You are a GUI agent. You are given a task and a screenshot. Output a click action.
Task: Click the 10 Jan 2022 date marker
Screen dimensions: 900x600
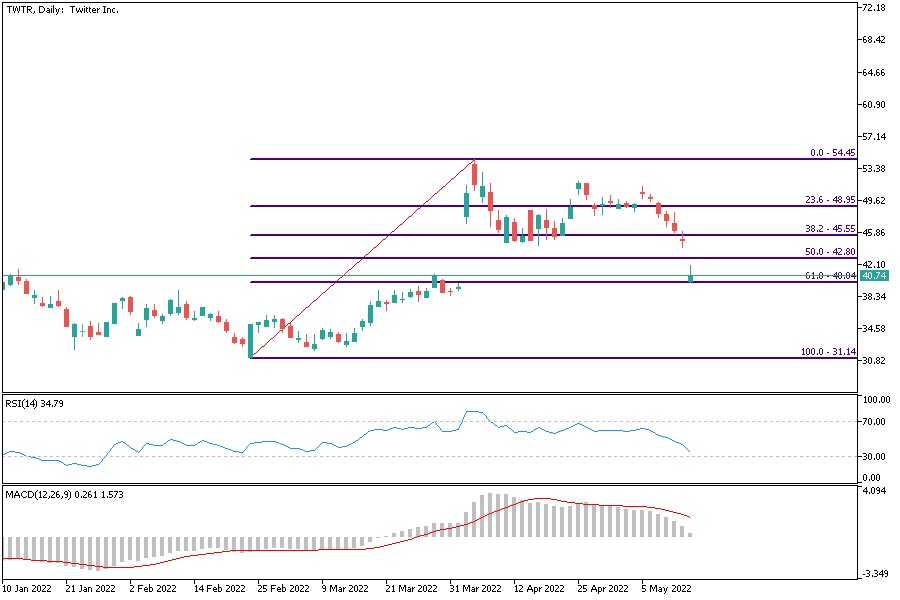26,589
